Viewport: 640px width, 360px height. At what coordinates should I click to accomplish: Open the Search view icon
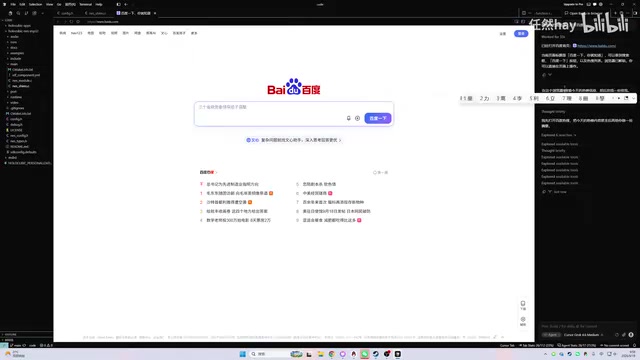18,13
